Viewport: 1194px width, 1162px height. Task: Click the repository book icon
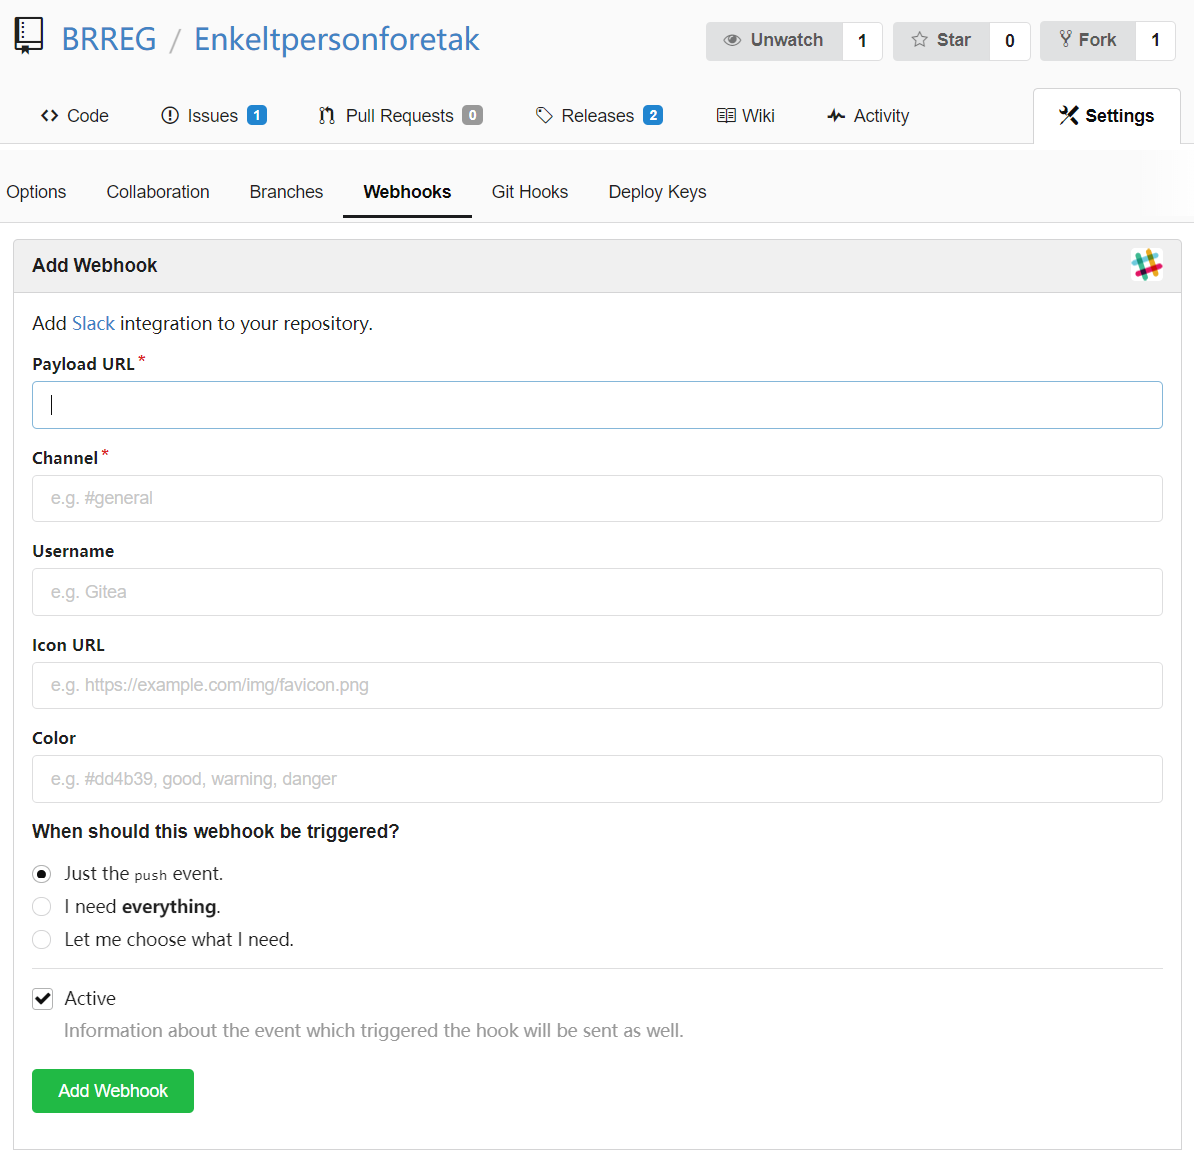point(29,37)
